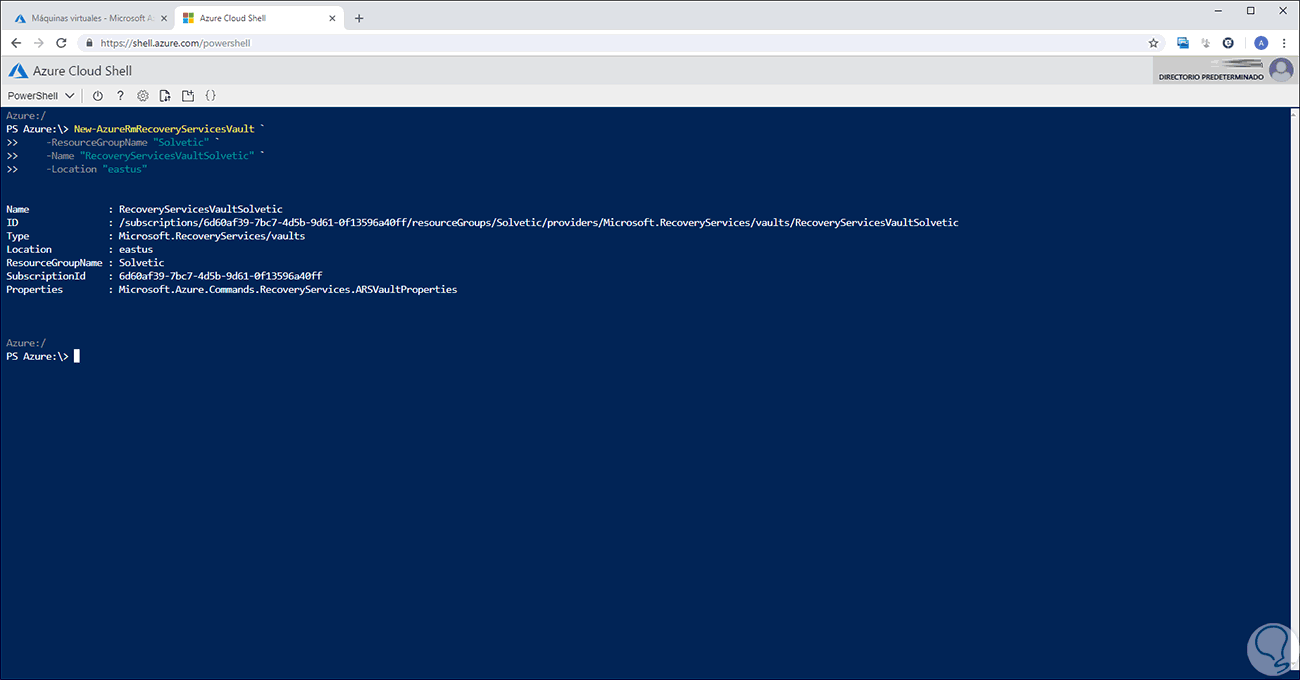The height and width of the screenshot is (680, 1300).
Task: Click the -Location "eastus" parameter line
Action: click(x=96, y=169)
